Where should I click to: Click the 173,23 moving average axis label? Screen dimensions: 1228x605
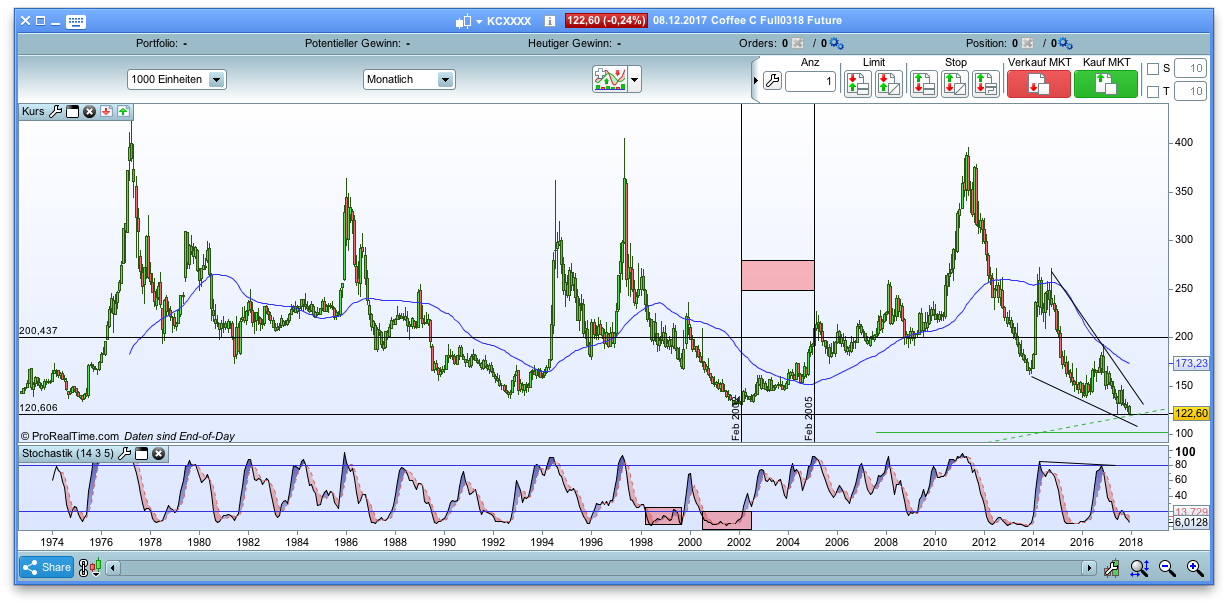point(1190,363)
